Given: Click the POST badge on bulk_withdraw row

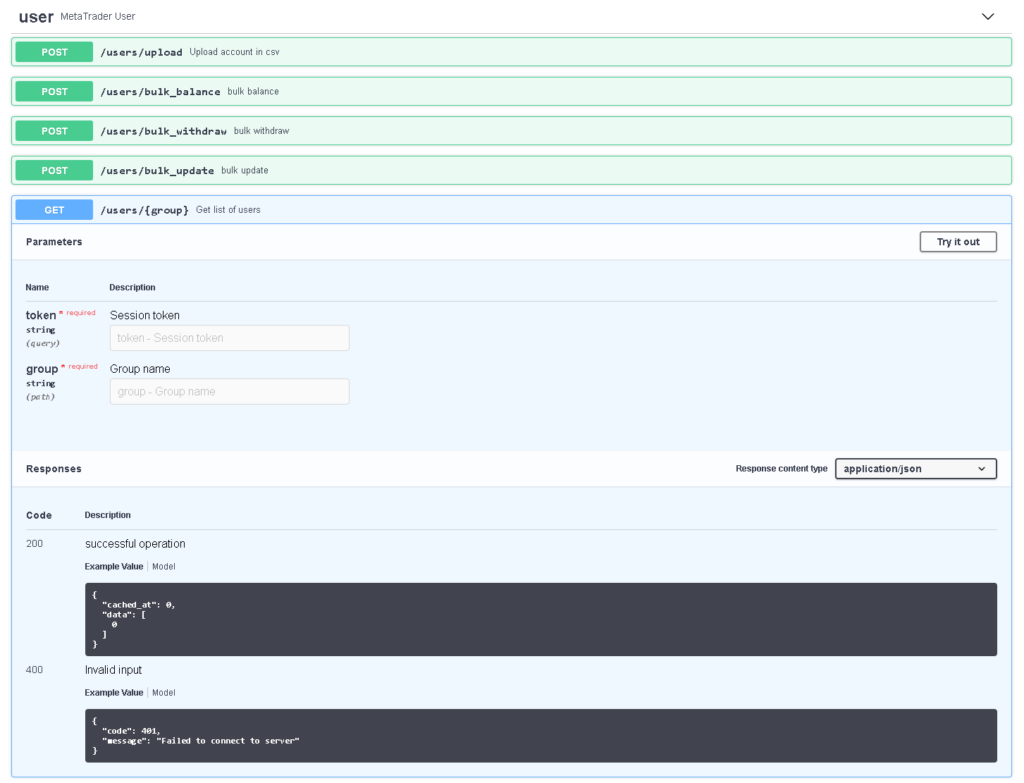Looking at the screenshot, I should click(53, 130).
